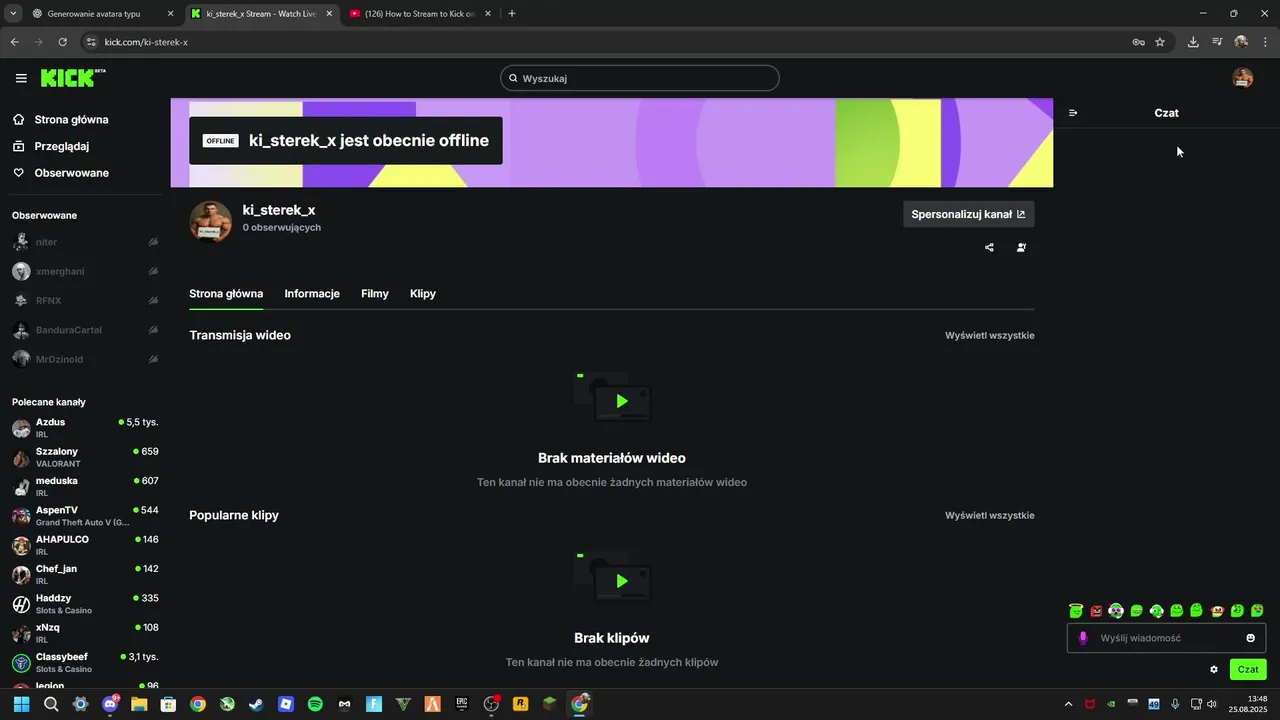Open followed channel xmerghani
Screen dimensions: 1280x720
point(85,271)
